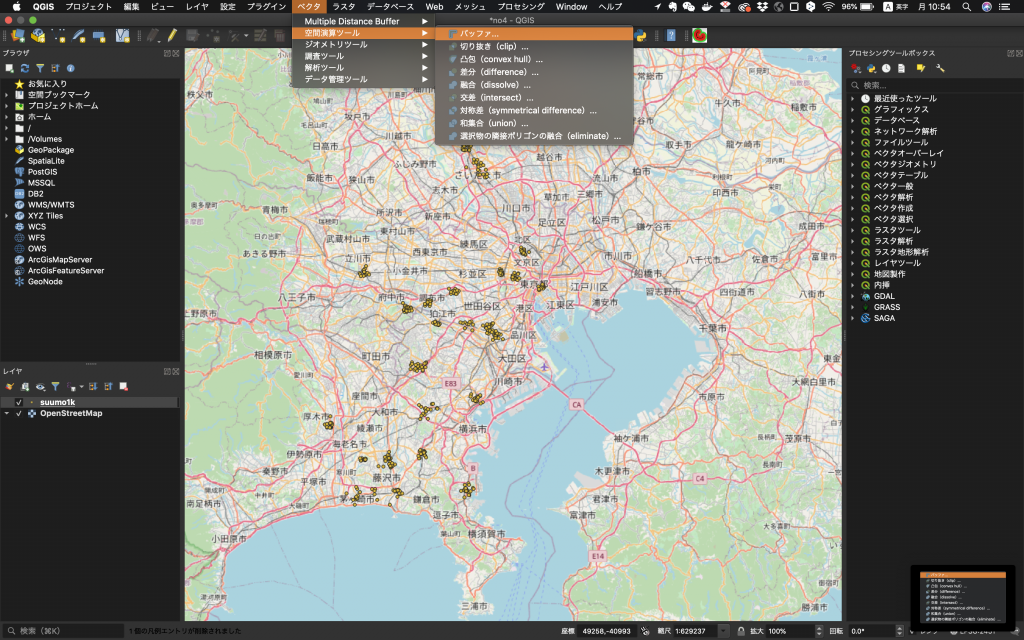Select 融合 (dissolve) menu item

coord(534,85)
